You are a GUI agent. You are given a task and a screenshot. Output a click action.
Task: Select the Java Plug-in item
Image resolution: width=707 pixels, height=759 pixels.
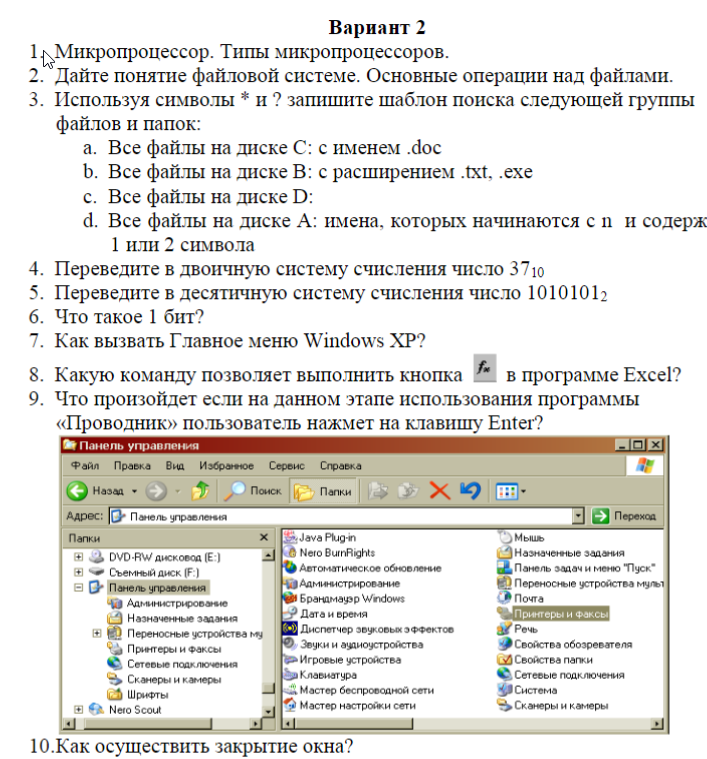[327, 537]
